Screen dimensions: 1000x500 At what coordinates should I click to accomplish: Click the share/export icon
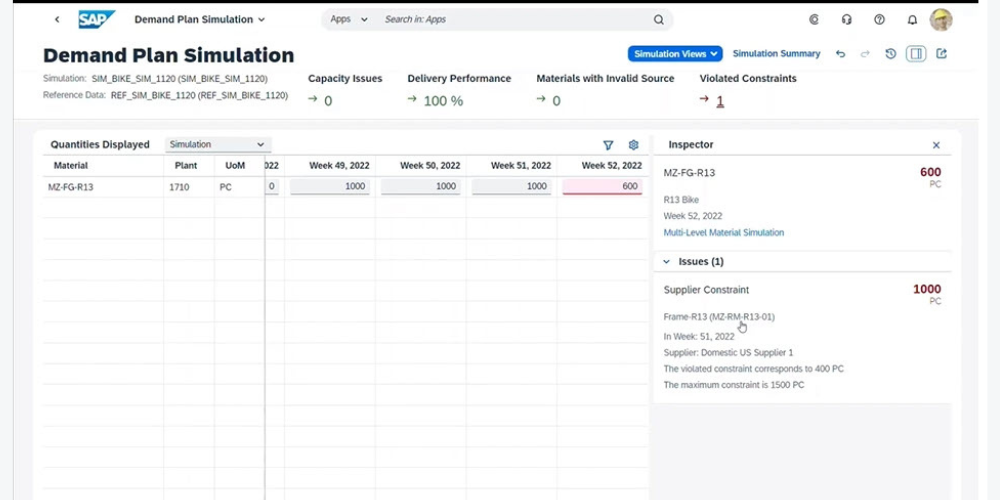click(941, 54)
